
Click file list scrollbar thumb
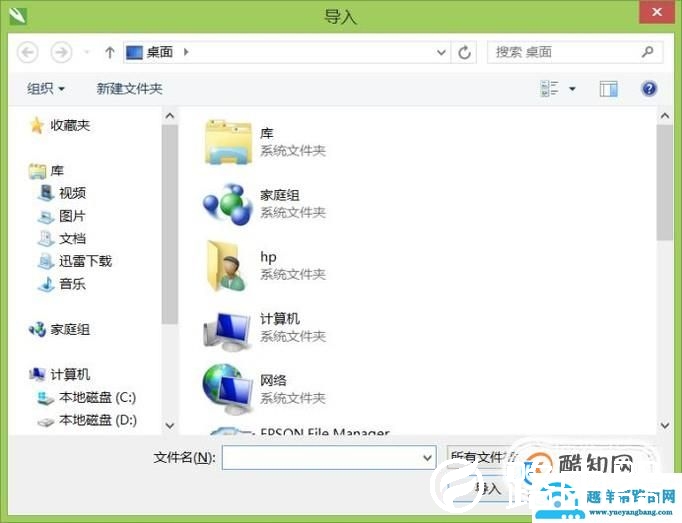point(665,182)
